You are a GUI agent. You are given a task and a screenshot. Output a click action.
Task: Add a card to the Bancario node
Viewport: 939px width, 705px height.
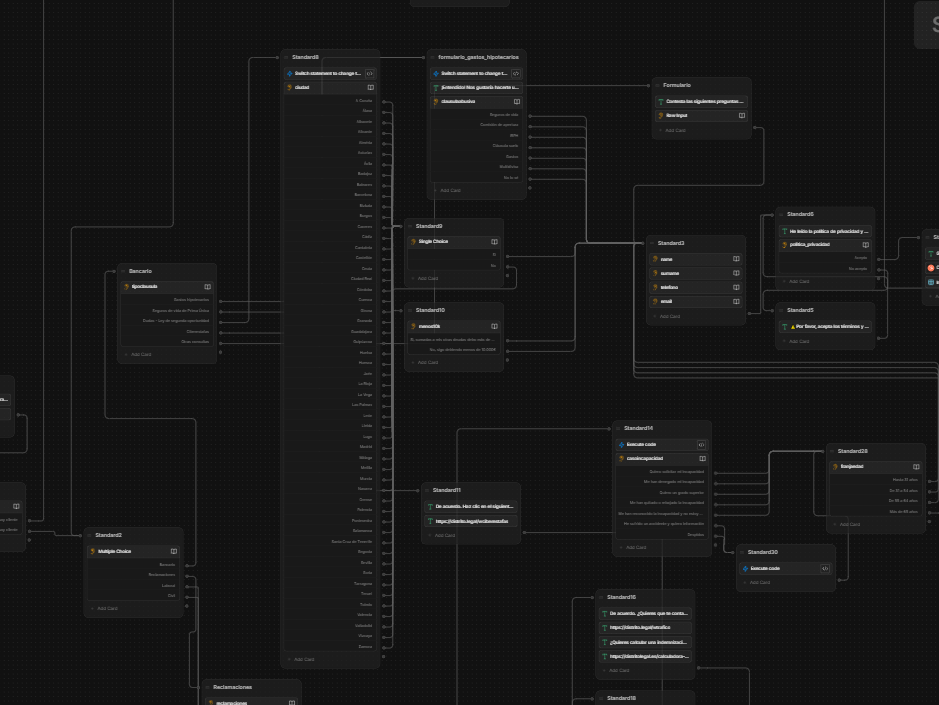click(140, 354)
